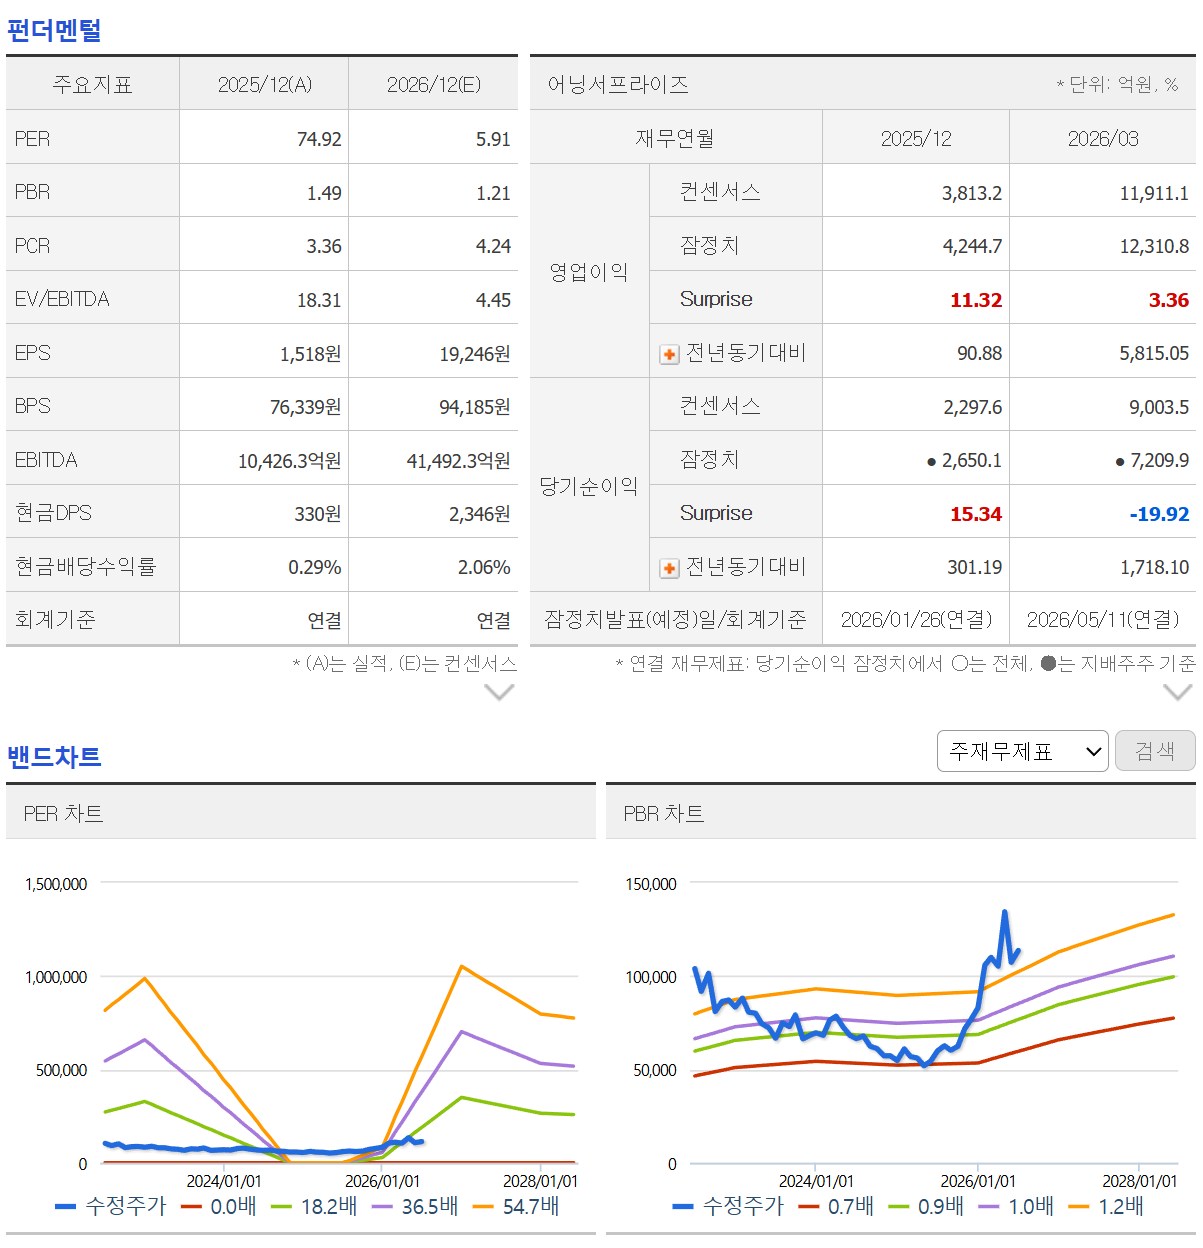Viewport: 1203px width, 1248px height.
Task: Click the 영업이익 row group label
Action: point(589,272)
